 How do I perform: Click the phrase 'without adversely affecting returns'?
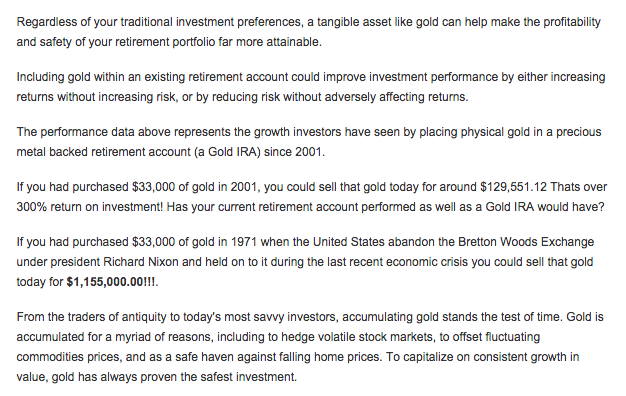(x=375, y=97)
